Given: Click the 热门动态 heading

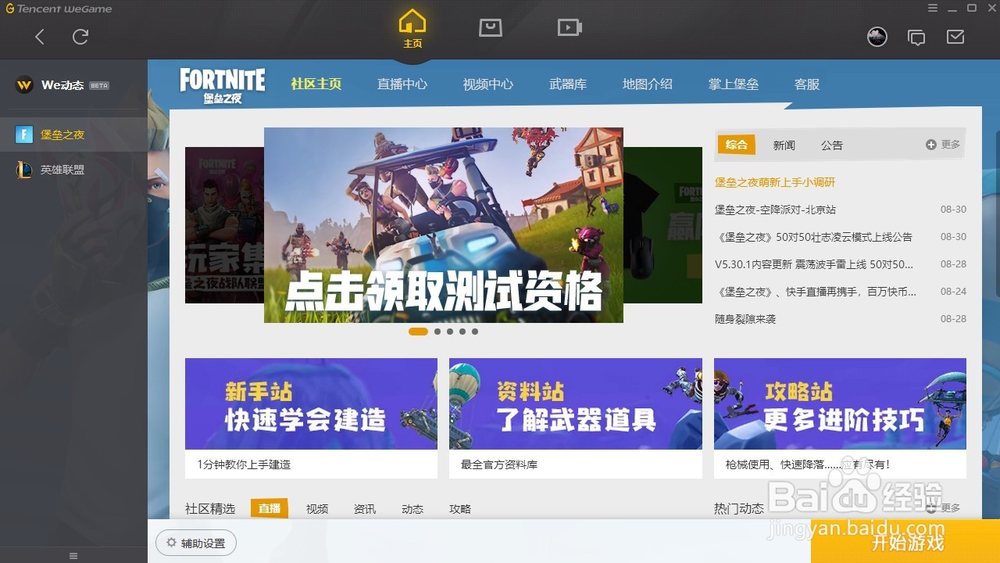Looking at the screenshot, I should [739, 508].
